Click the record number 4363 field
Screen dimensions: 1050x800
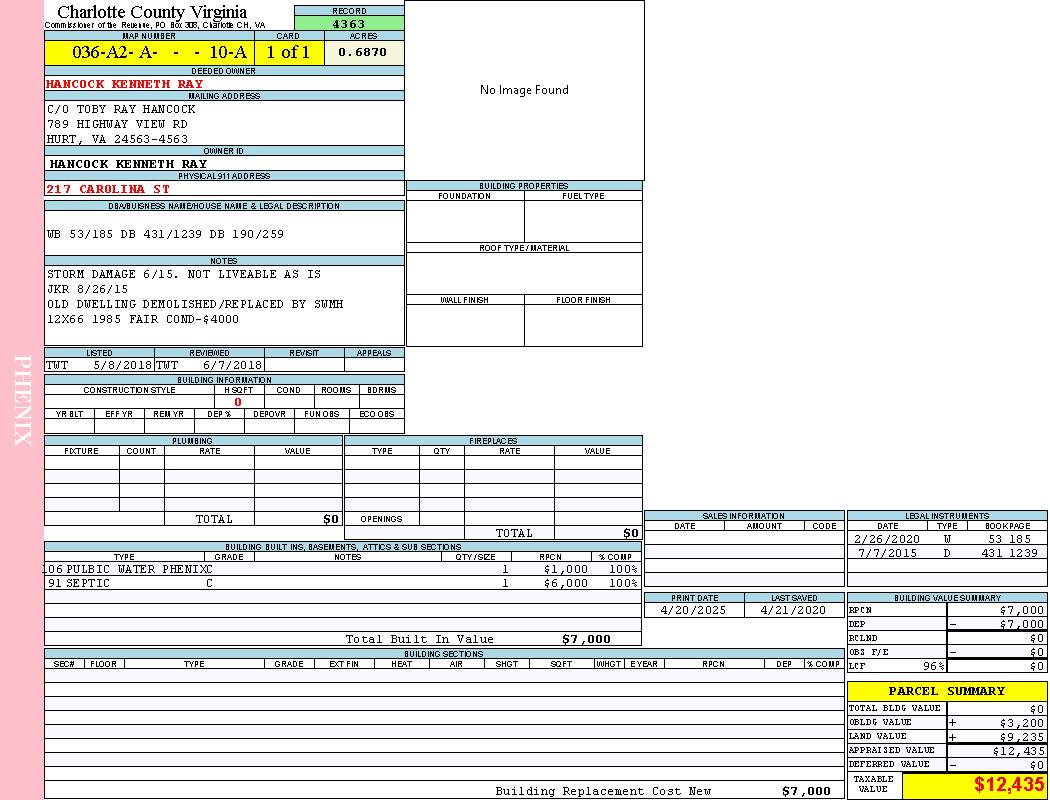point(349,24)
